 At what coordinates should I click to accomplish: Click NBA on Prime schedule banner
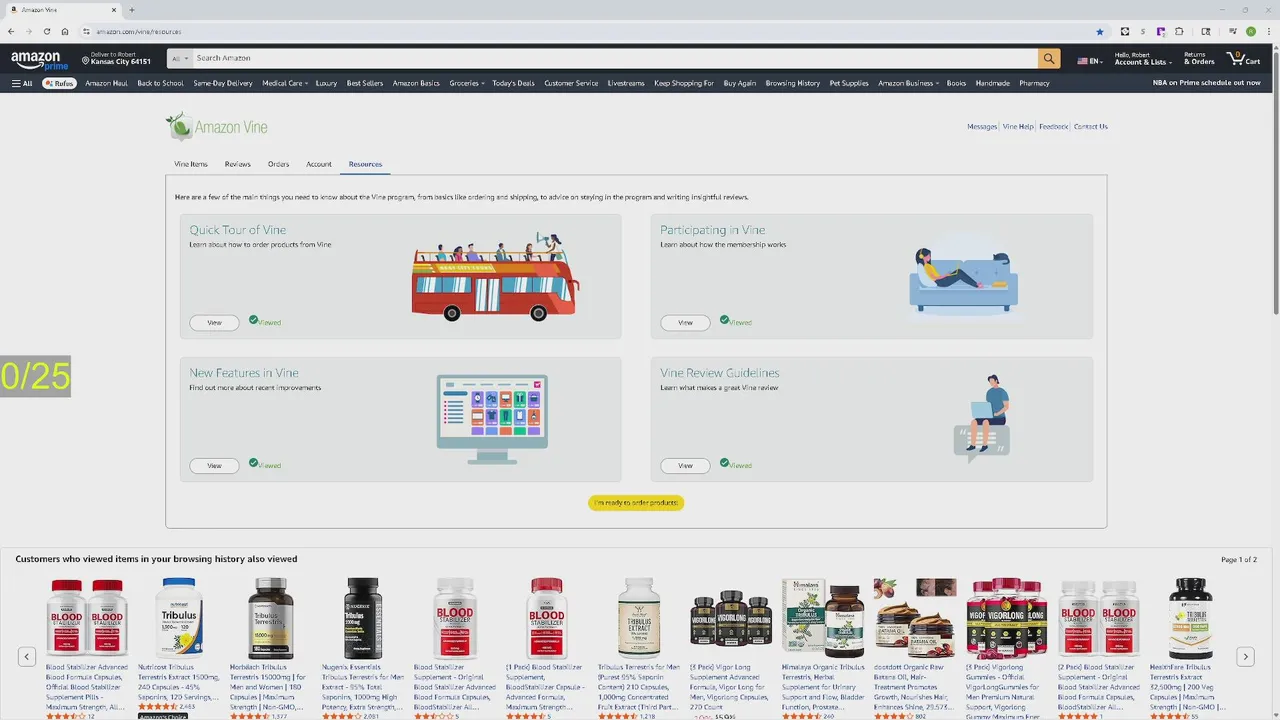tap(1206, 83)
